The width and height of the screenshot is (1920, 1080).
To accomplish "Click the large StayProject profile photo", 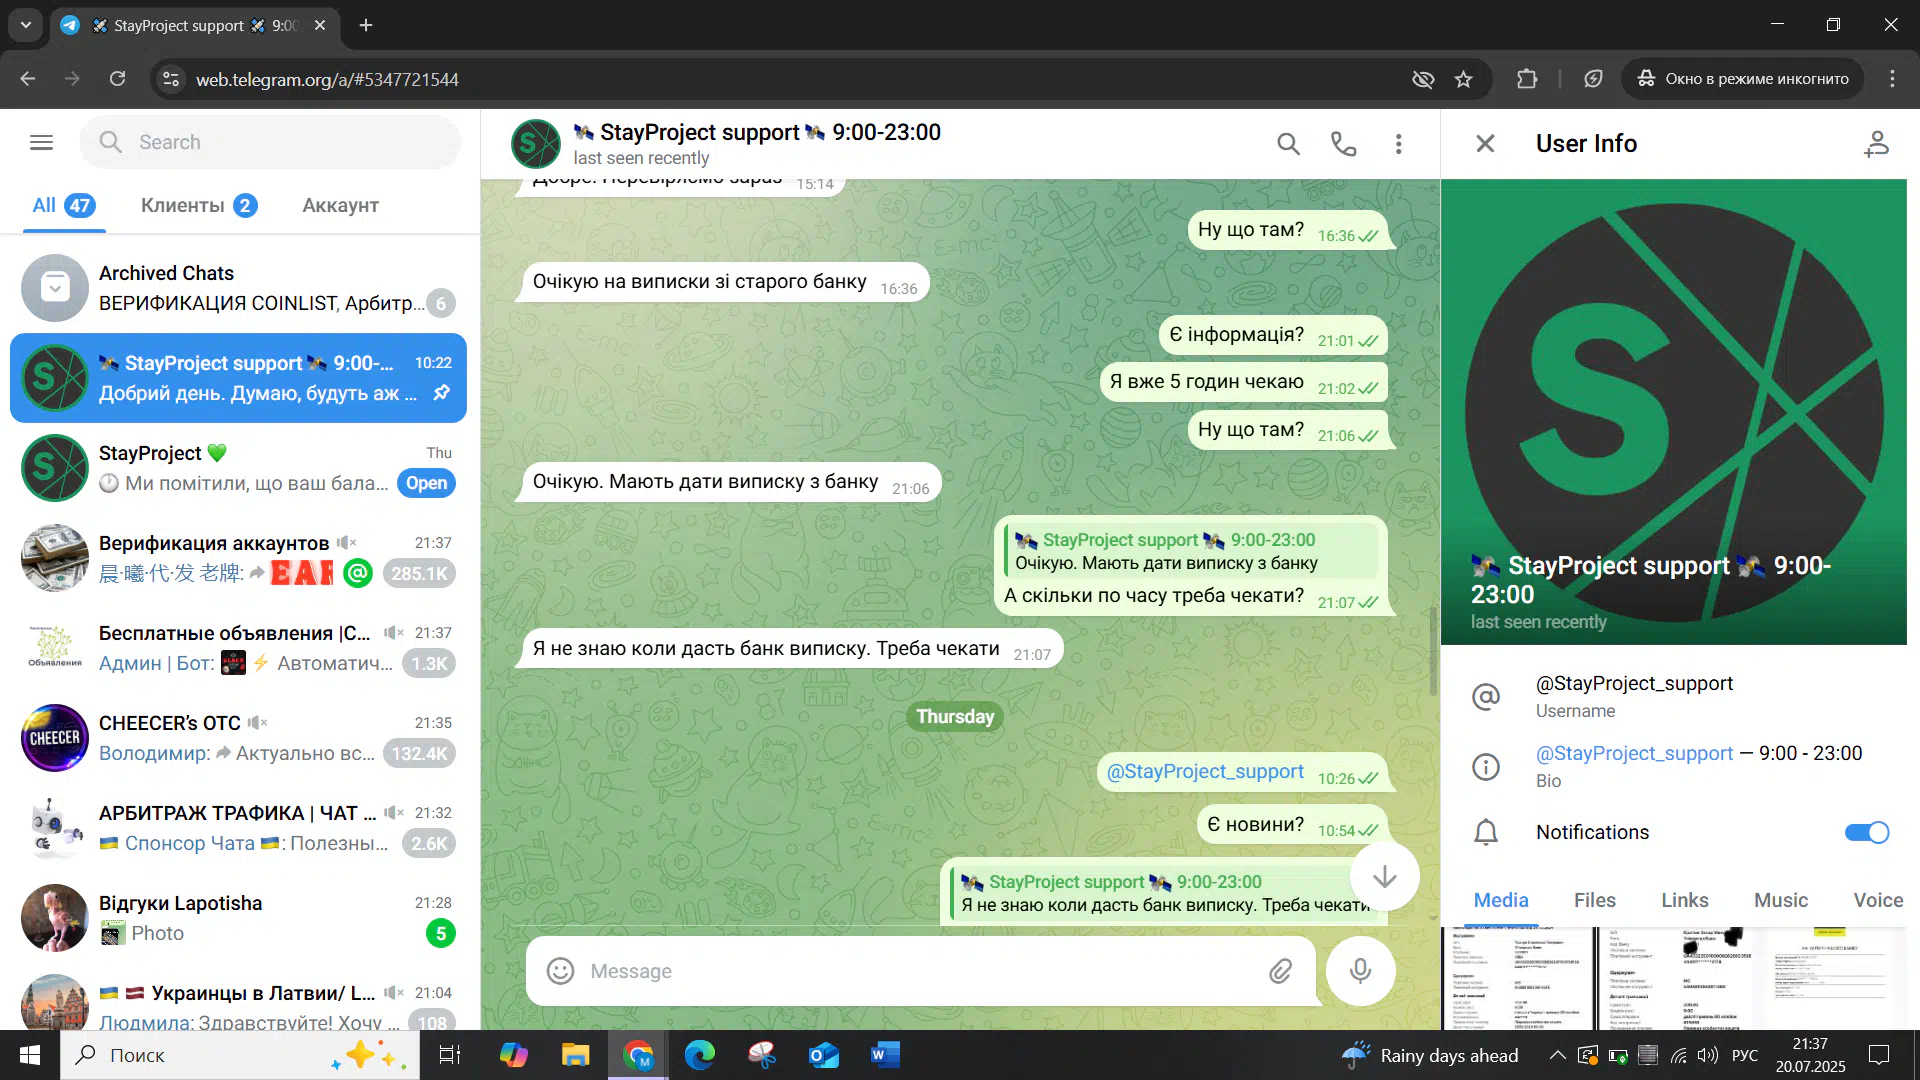I will click(1673, 412).
